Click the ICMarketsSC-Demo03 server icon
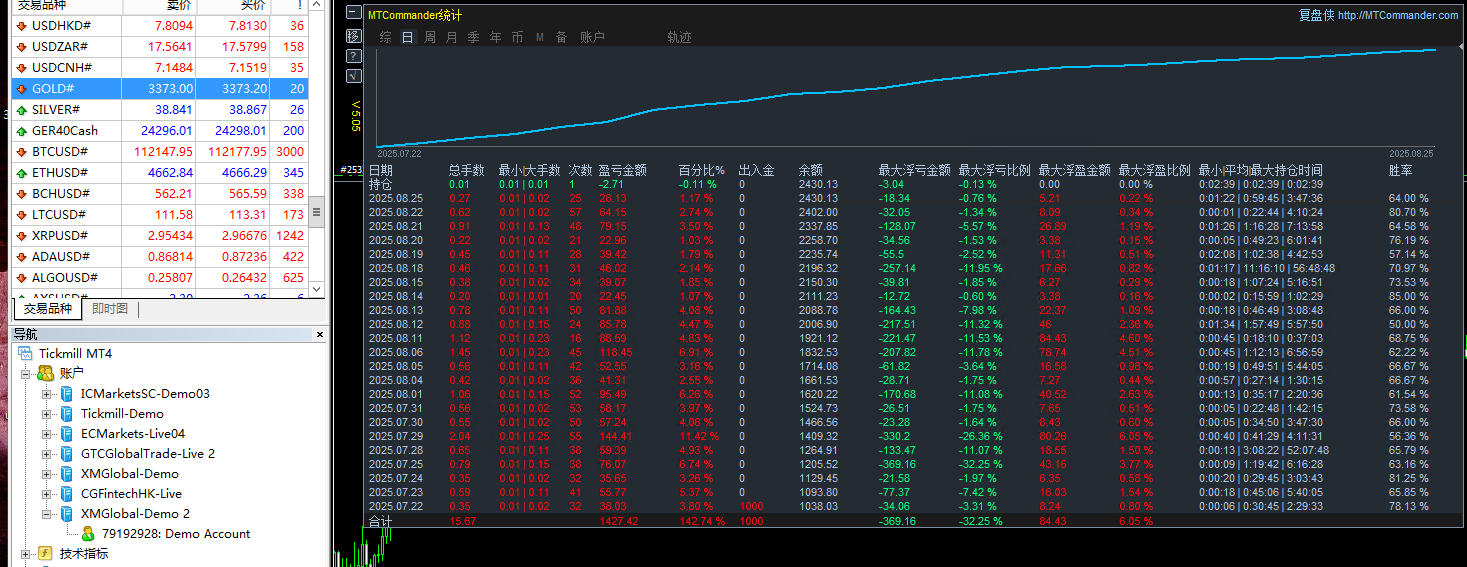1467x567 pixels. click(67, 394)
